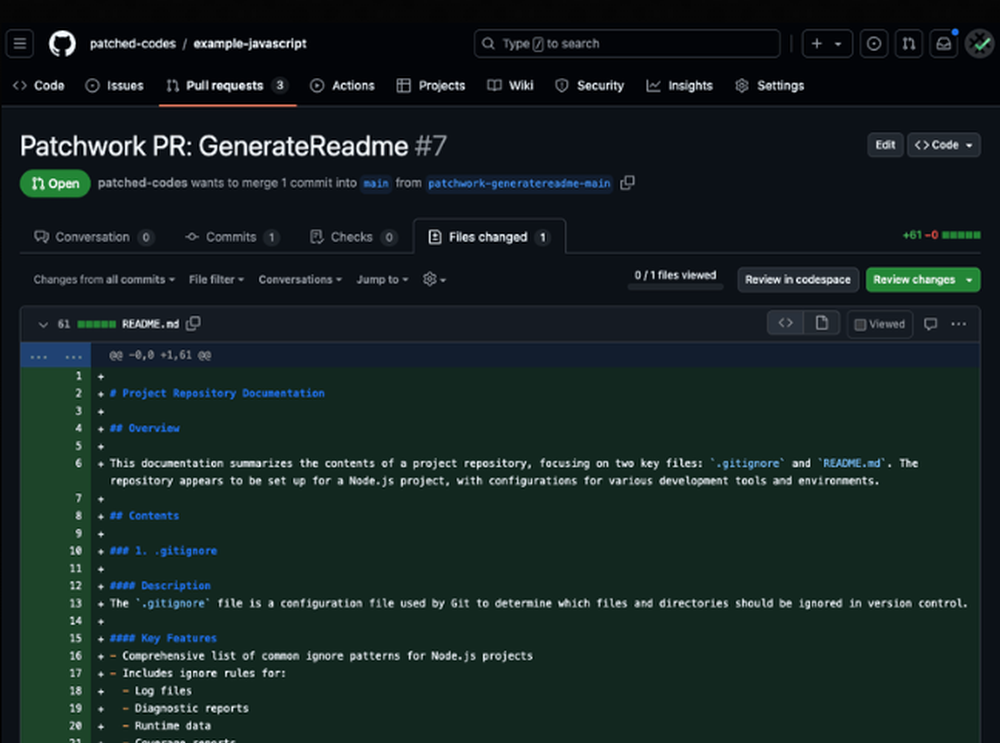Open the Insights tab
Image resolution: width=1000 pixels, height=743 pixels.
pos(679,85)
